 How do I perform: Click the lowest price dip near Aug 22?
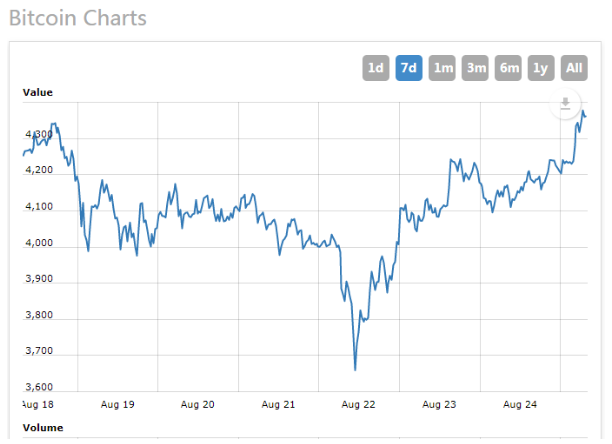355,370
